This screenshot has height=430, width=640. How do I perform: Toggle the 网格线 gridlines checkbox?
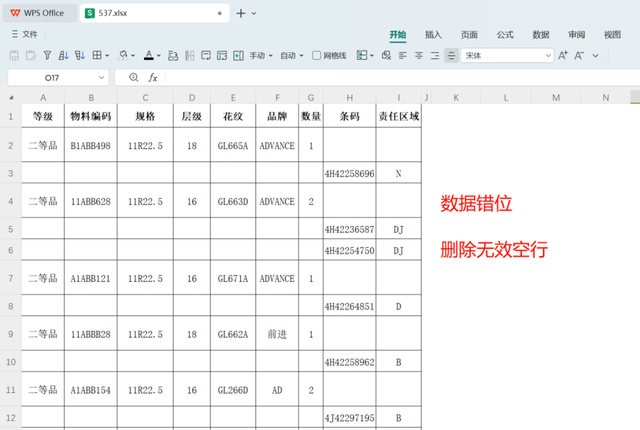pos(316,55)
